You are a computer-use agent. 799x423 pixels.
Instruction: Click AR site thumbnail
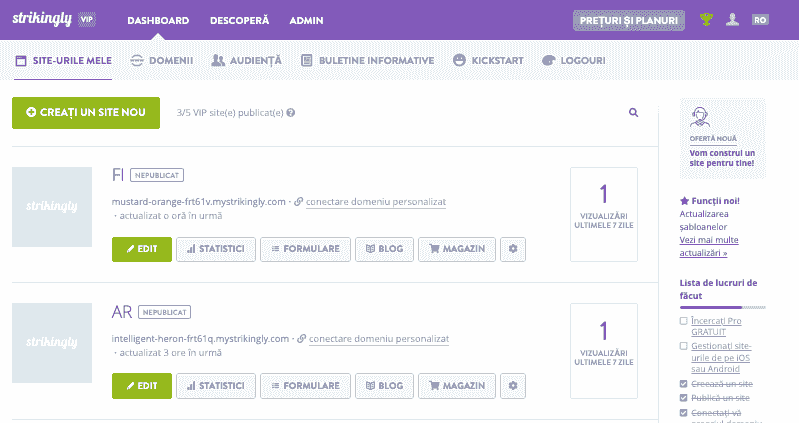[x=52, y=343]
